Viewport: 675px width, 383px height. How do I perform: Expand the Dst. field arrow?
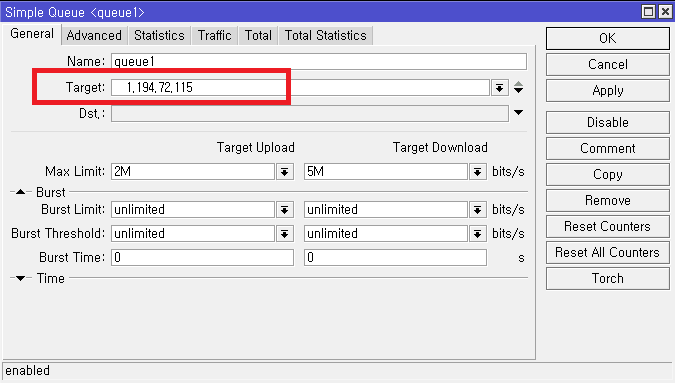[518, 113]
